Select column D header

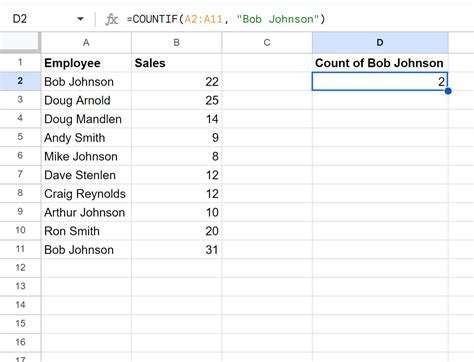pos(380,43)
